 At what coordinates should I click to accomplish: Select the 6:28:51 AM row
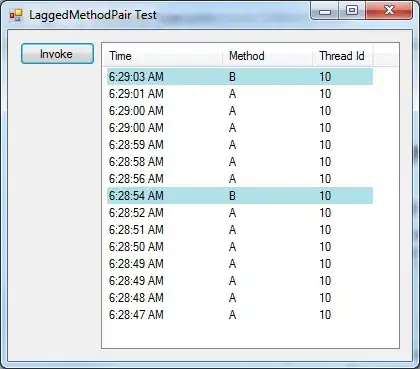(240, 230)
